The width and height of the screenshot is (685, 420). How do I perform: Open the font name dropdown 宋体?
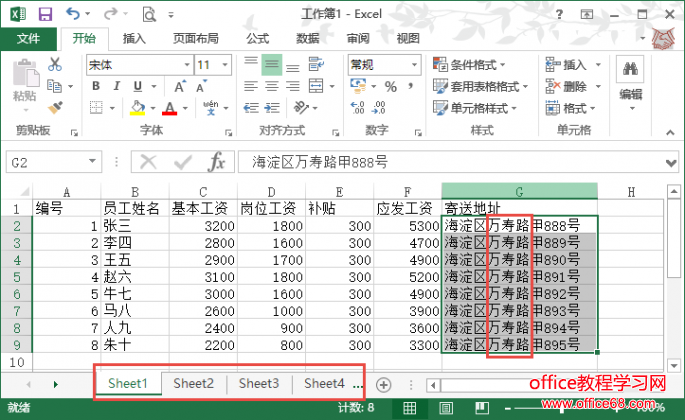point(187,65)
